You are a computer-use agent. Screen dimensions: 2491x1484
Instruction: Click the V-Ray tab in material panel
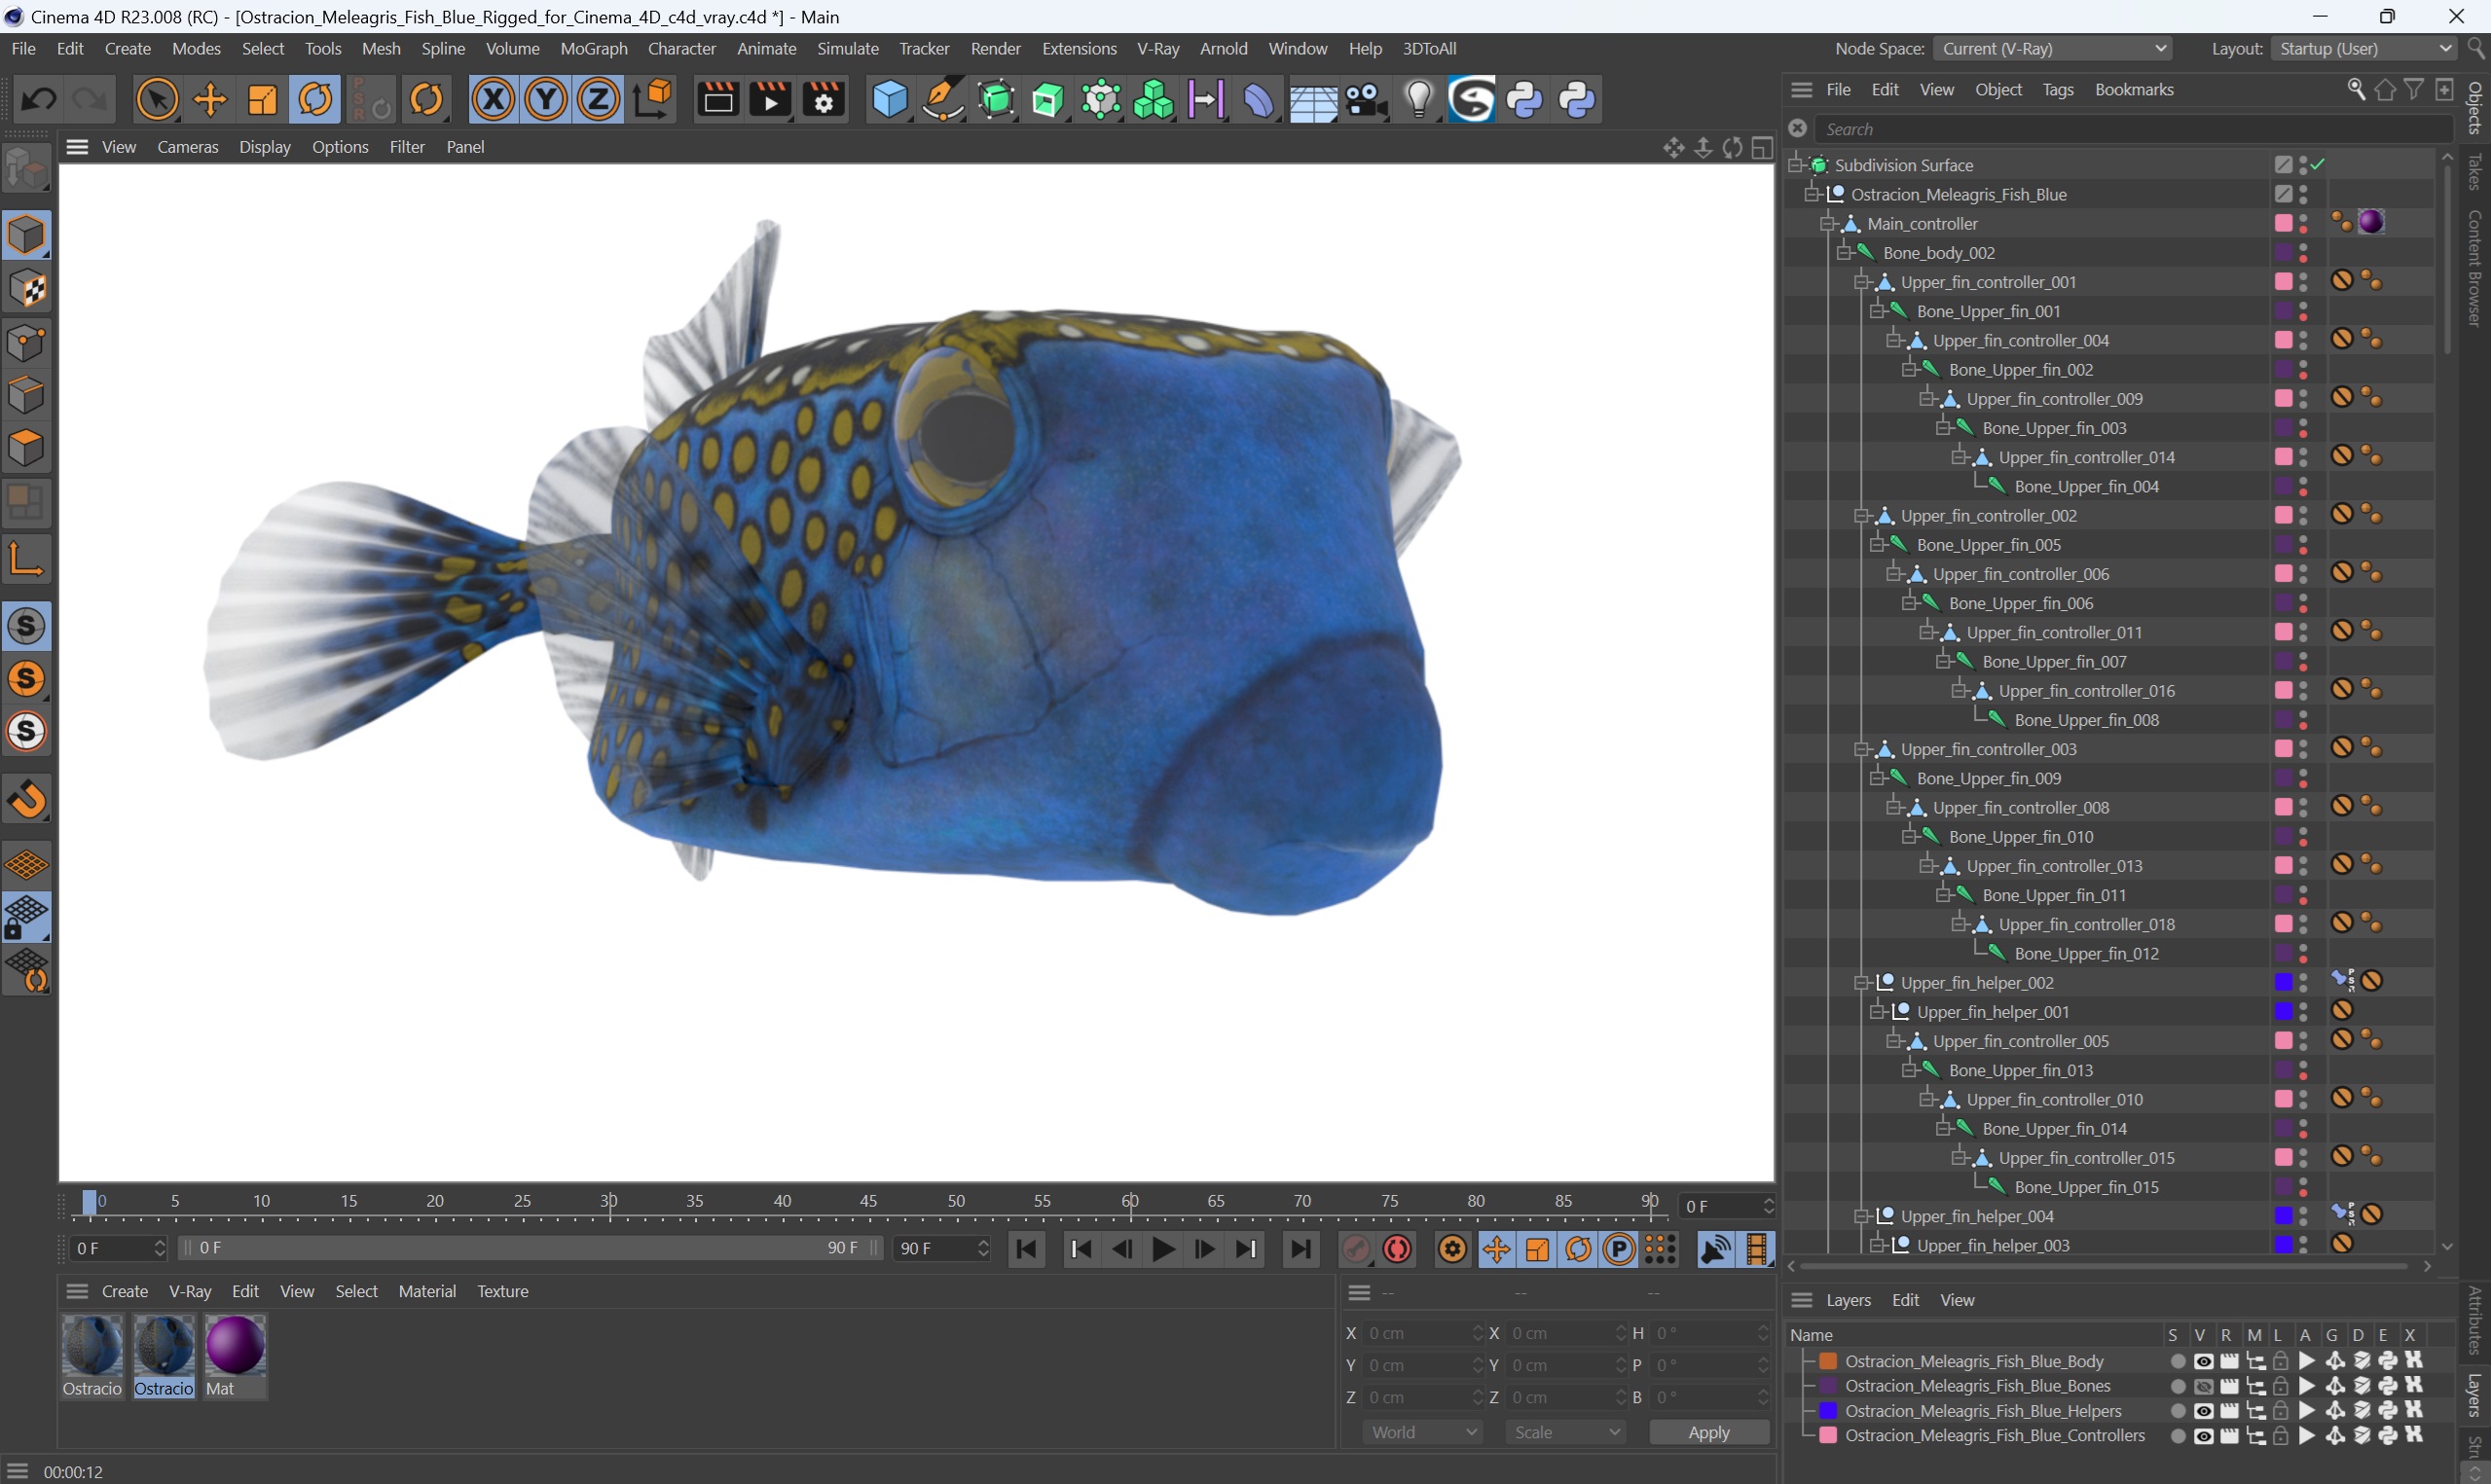[x=187, y=1291]
